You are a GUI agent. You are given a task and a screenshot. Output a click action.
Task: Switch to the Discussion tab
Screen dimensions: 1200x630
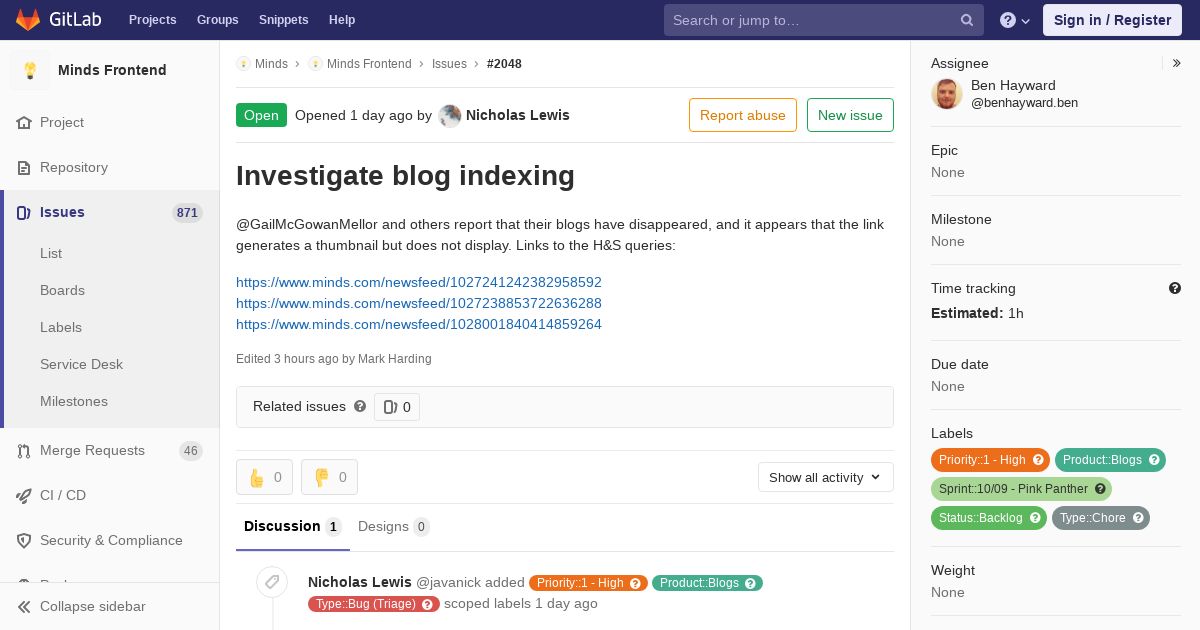point(293,527)
